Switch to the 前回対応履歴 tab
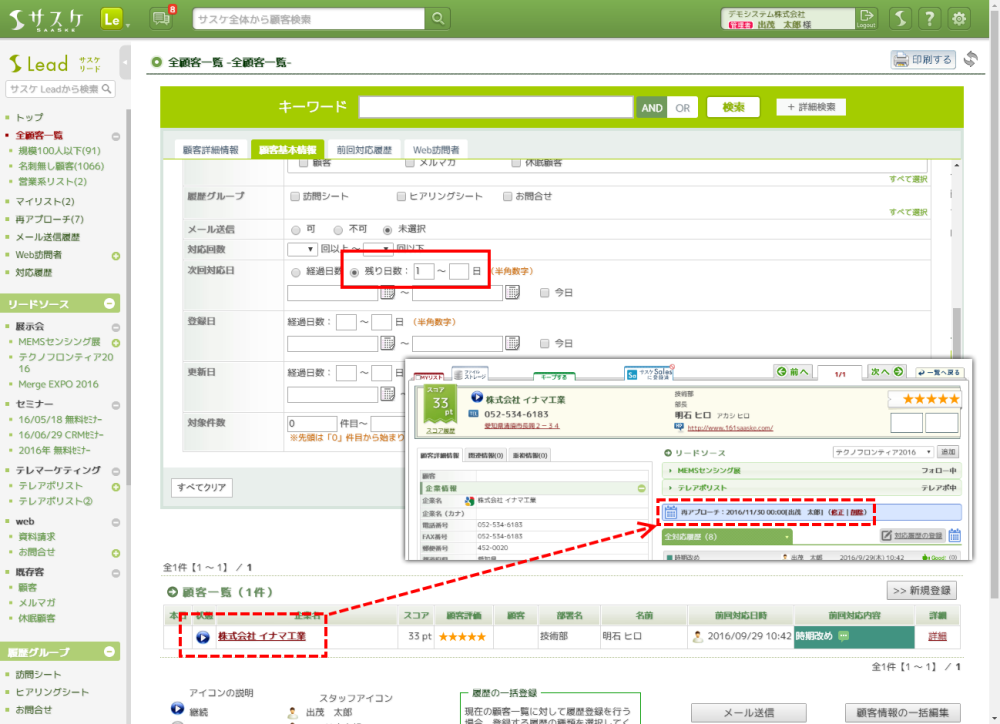Viewport: 1000px width, 724px height. [364, 149]
